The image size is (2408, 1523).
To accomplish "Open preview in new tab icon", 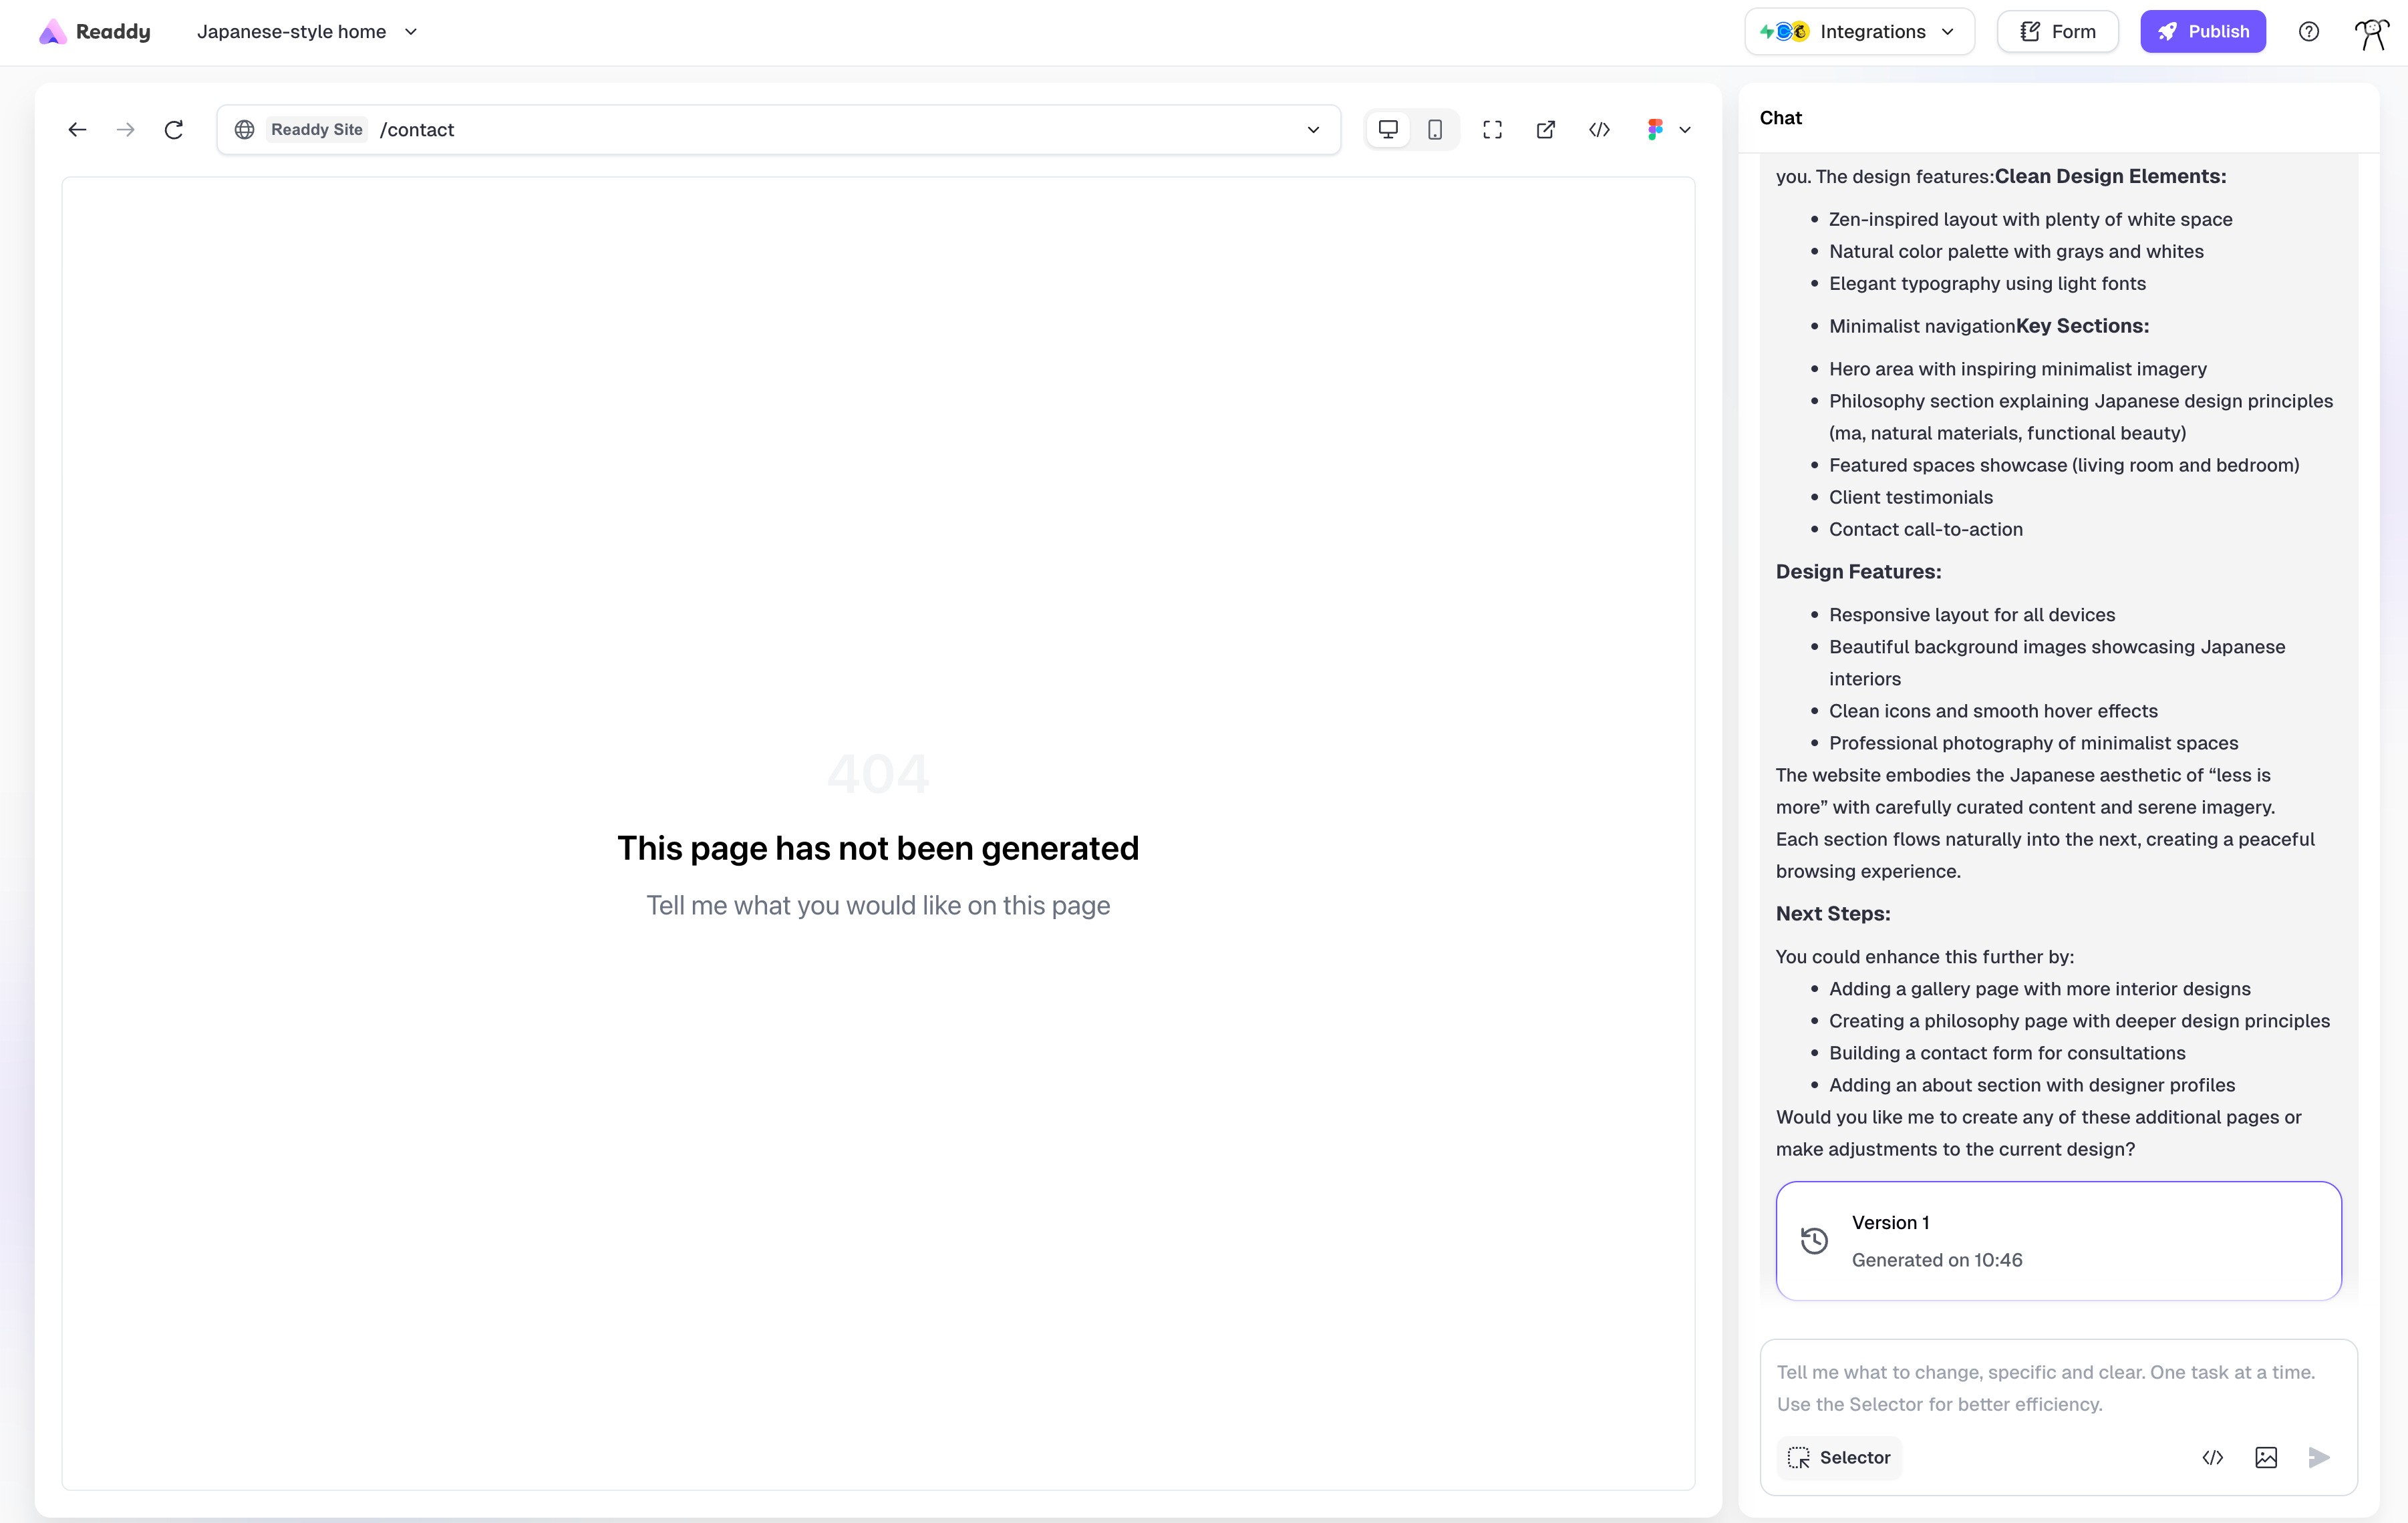I will [1545, 129].
